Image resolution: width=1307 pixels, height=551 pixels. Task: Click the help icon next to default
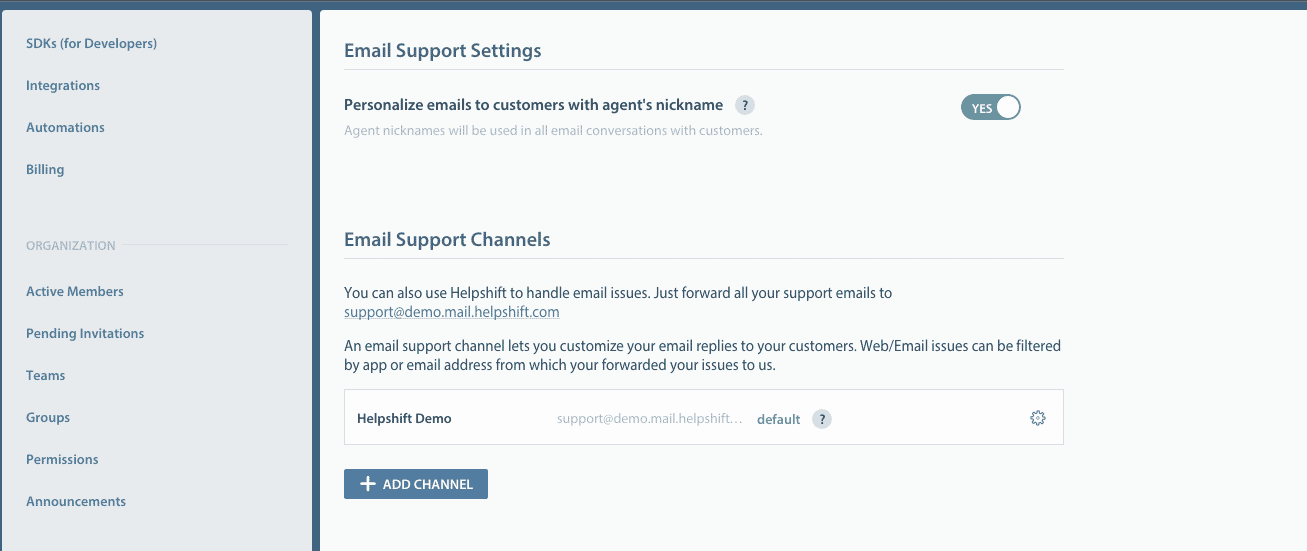[x=821, y=419]
